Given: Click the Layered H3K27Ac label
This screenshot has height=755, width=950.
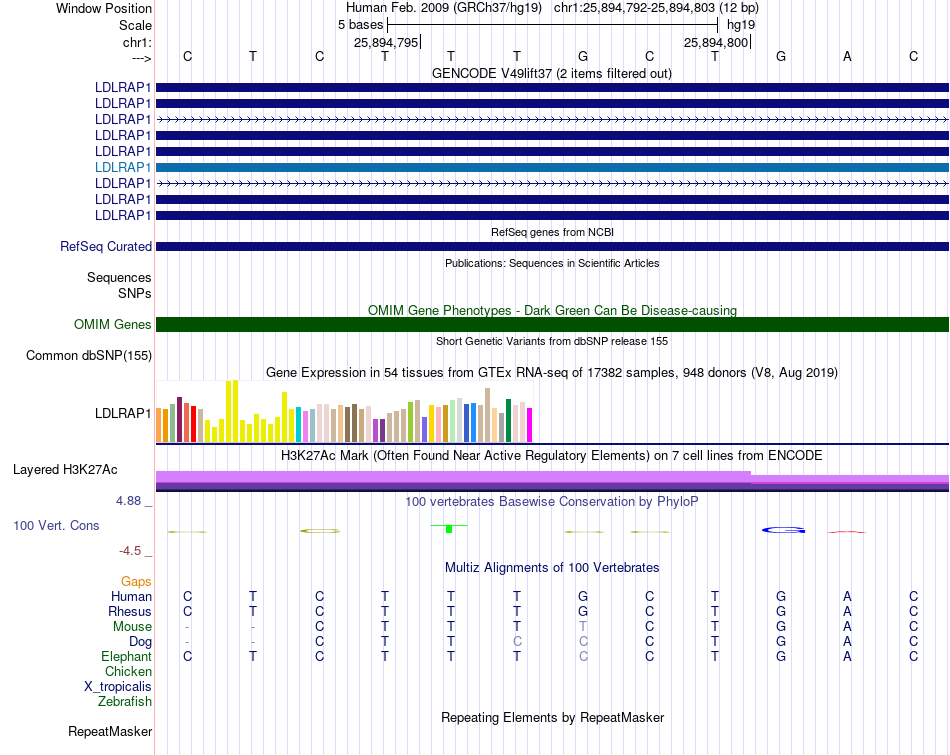Looking at the screenshot, I should (65, 470).
